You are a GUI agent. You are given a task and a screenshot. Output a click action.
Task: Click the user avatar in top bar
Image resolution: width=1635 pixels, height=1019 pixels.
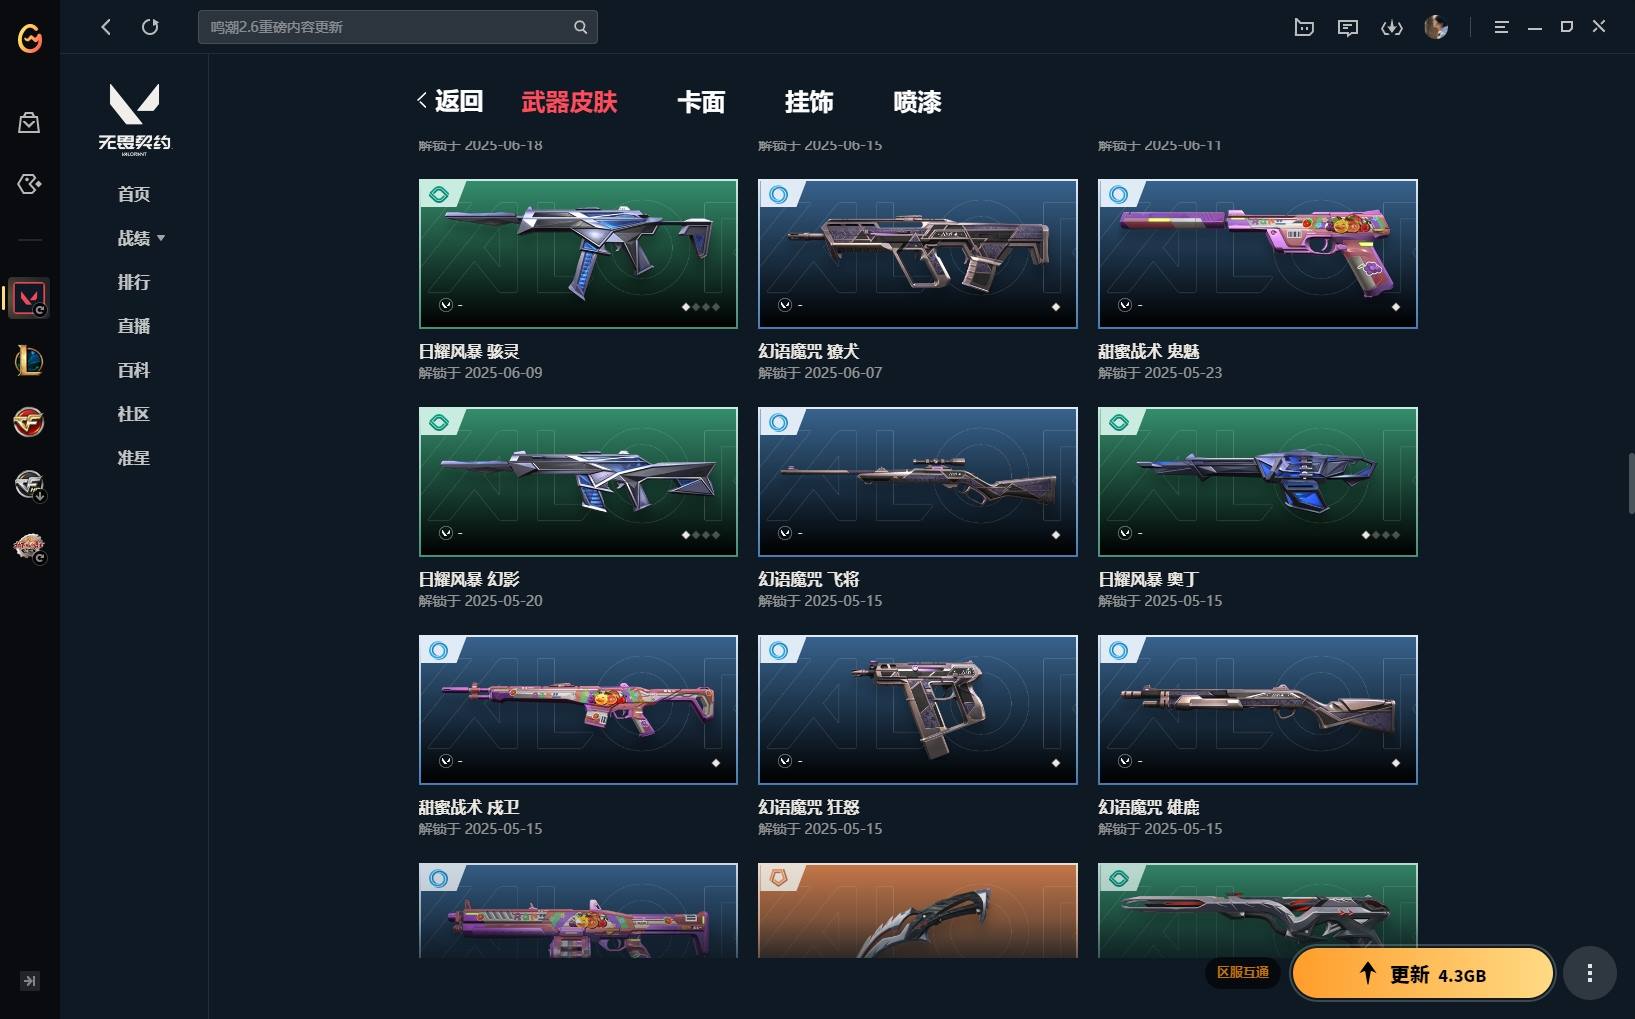pos(1435,27)
